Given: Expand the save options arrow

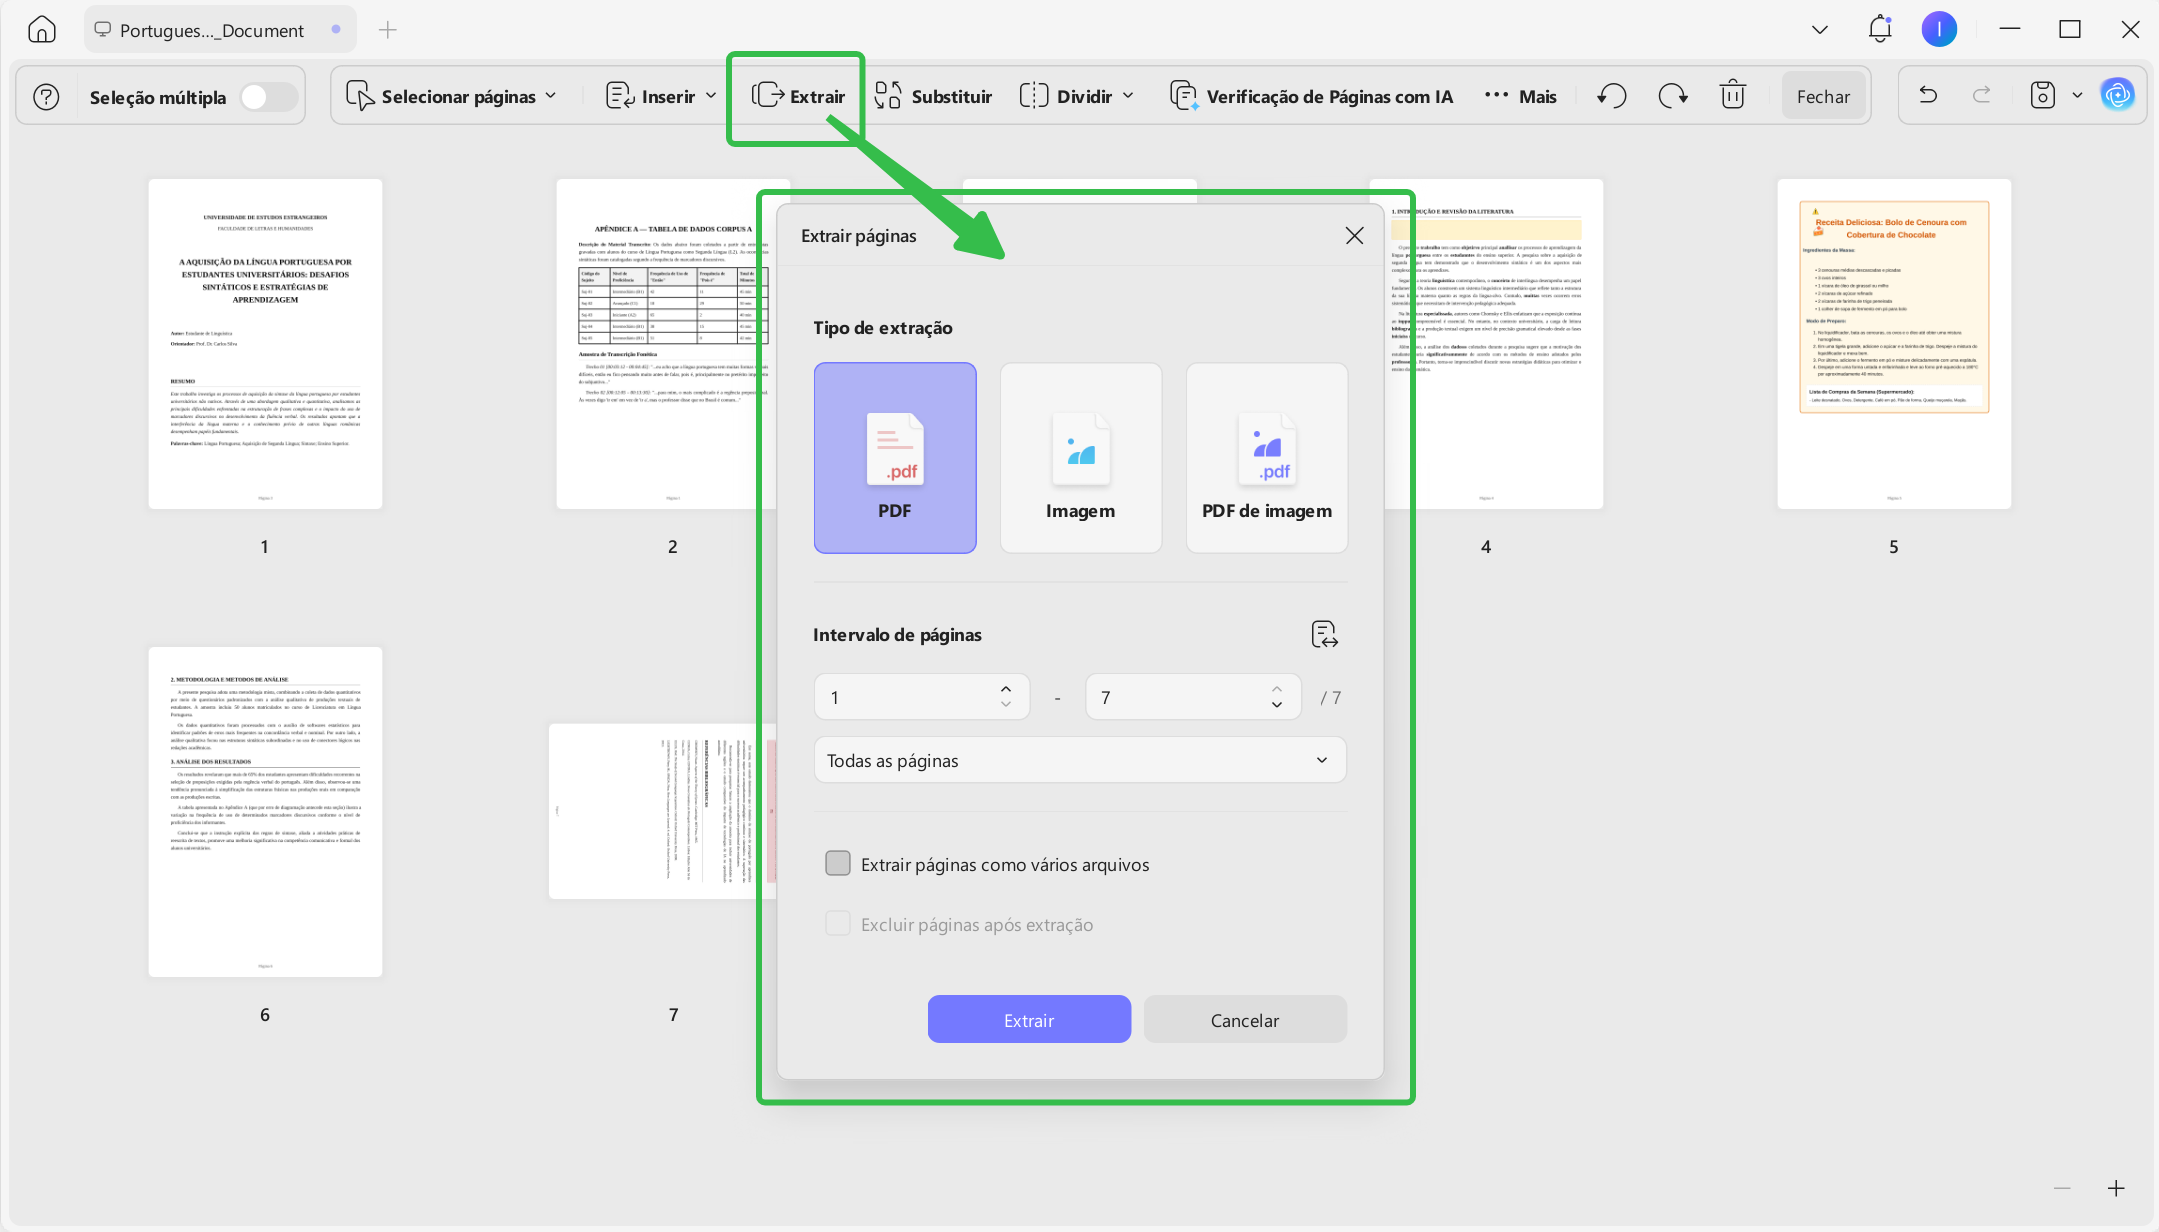Looking at the screenshot, I should pyautogui.click(x=2077, y=96).
